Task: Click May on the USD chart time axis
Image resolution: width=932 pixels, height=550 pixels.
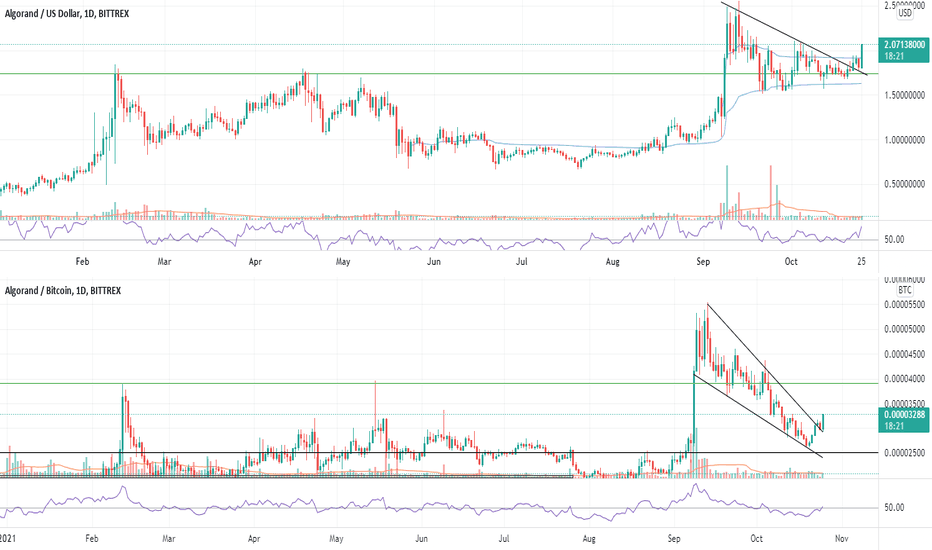Action: pyautogui.click(x=343, y=262)
